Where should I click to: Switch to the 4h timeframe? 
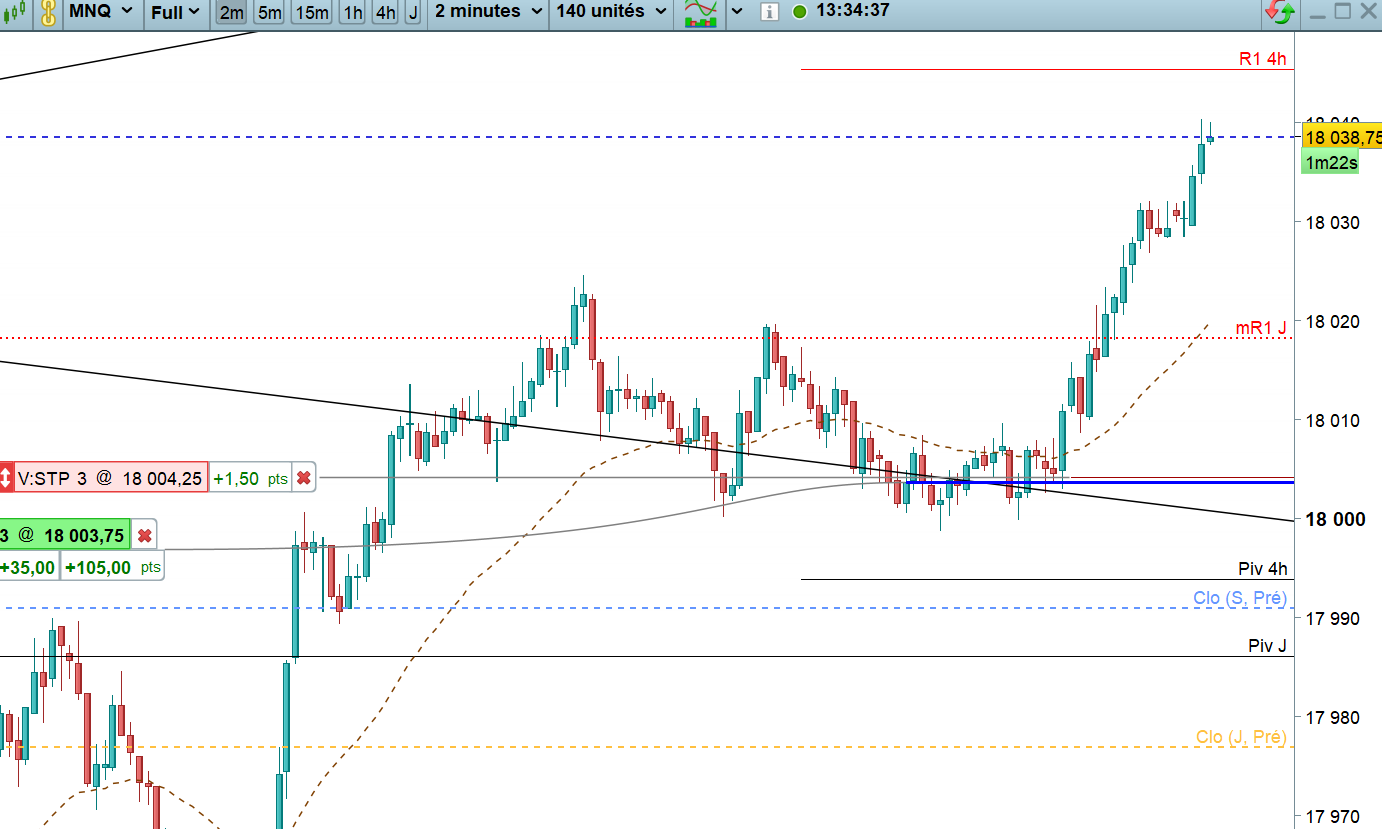[x=385, y=12]
